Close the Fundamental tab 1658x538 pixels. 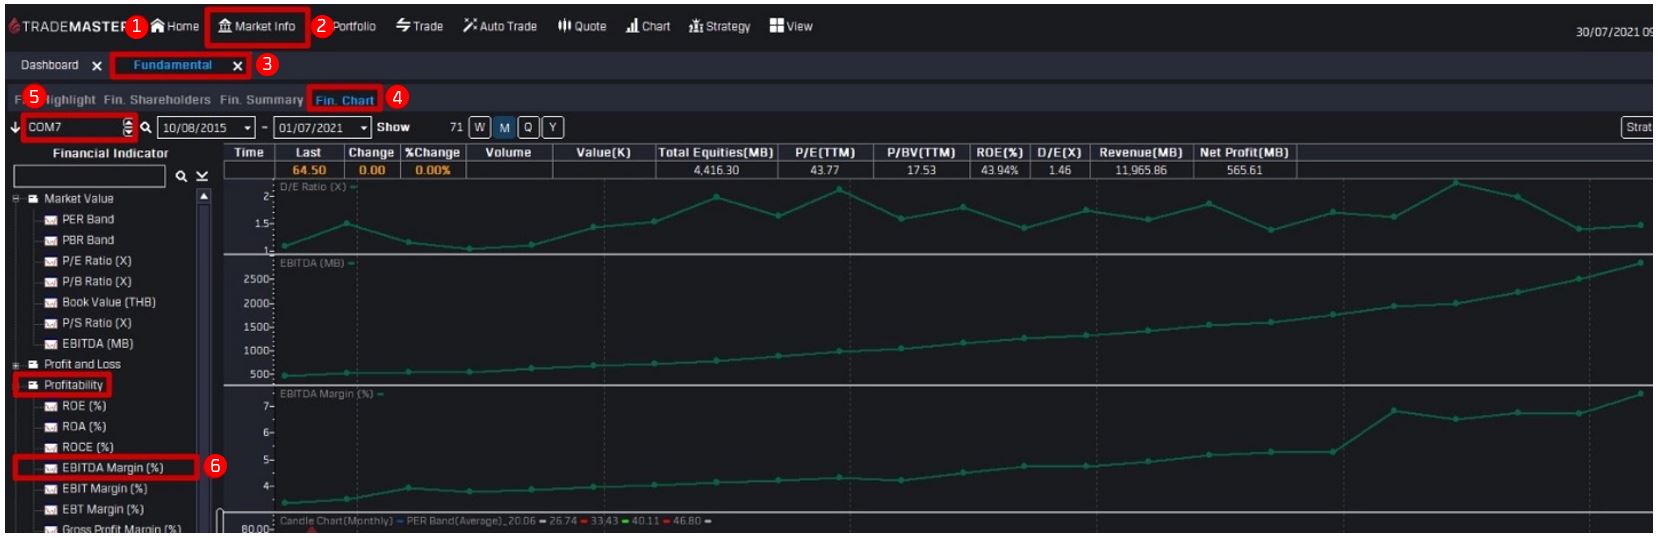237,66
